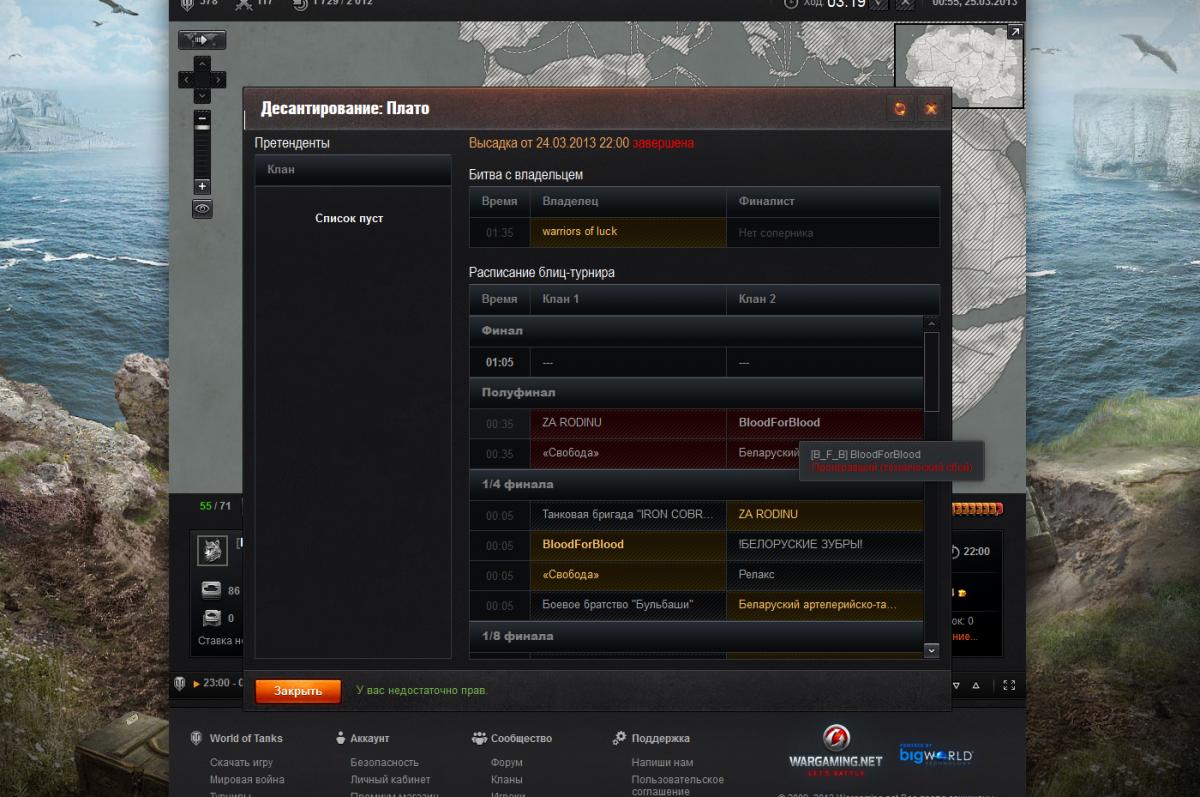The width and height of the screenshot is (1200, 797).
Task: Expand the minimap with the arrow icon
Action: tap(1014, 33)
